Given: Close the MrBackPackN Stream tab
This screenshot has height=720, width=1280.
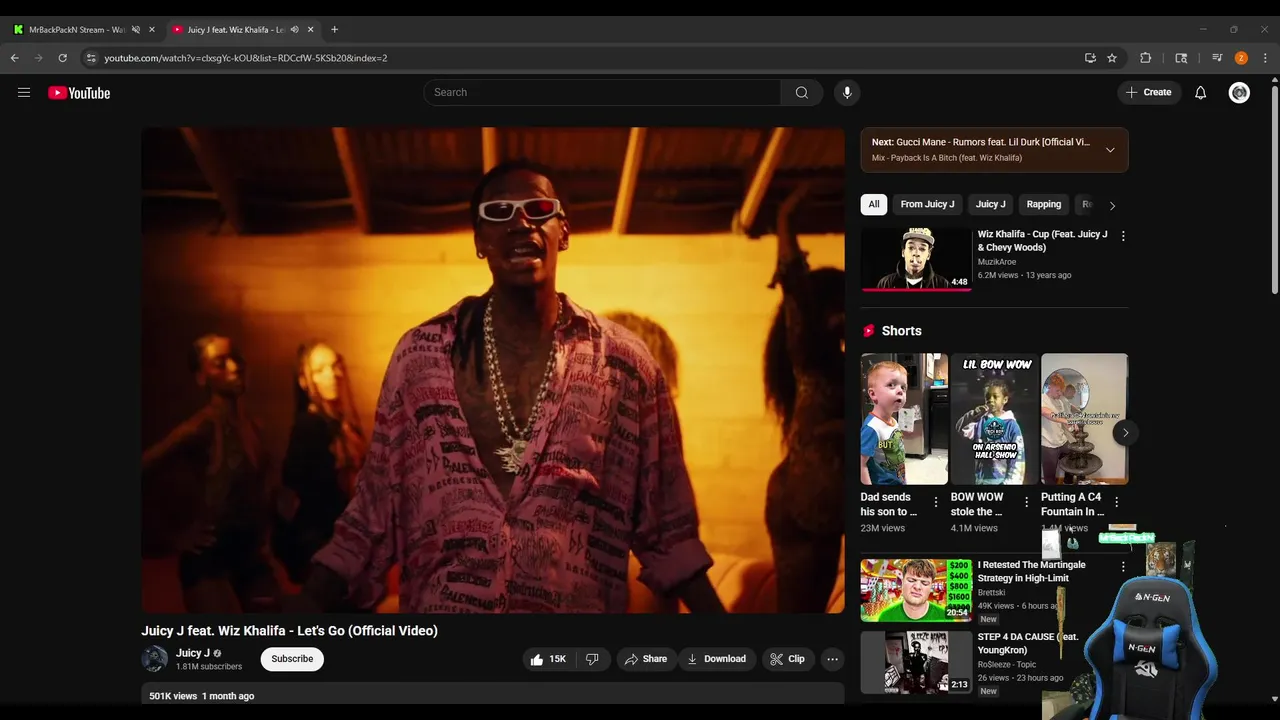Looking at the screenshot, I should tap(152, 30).
